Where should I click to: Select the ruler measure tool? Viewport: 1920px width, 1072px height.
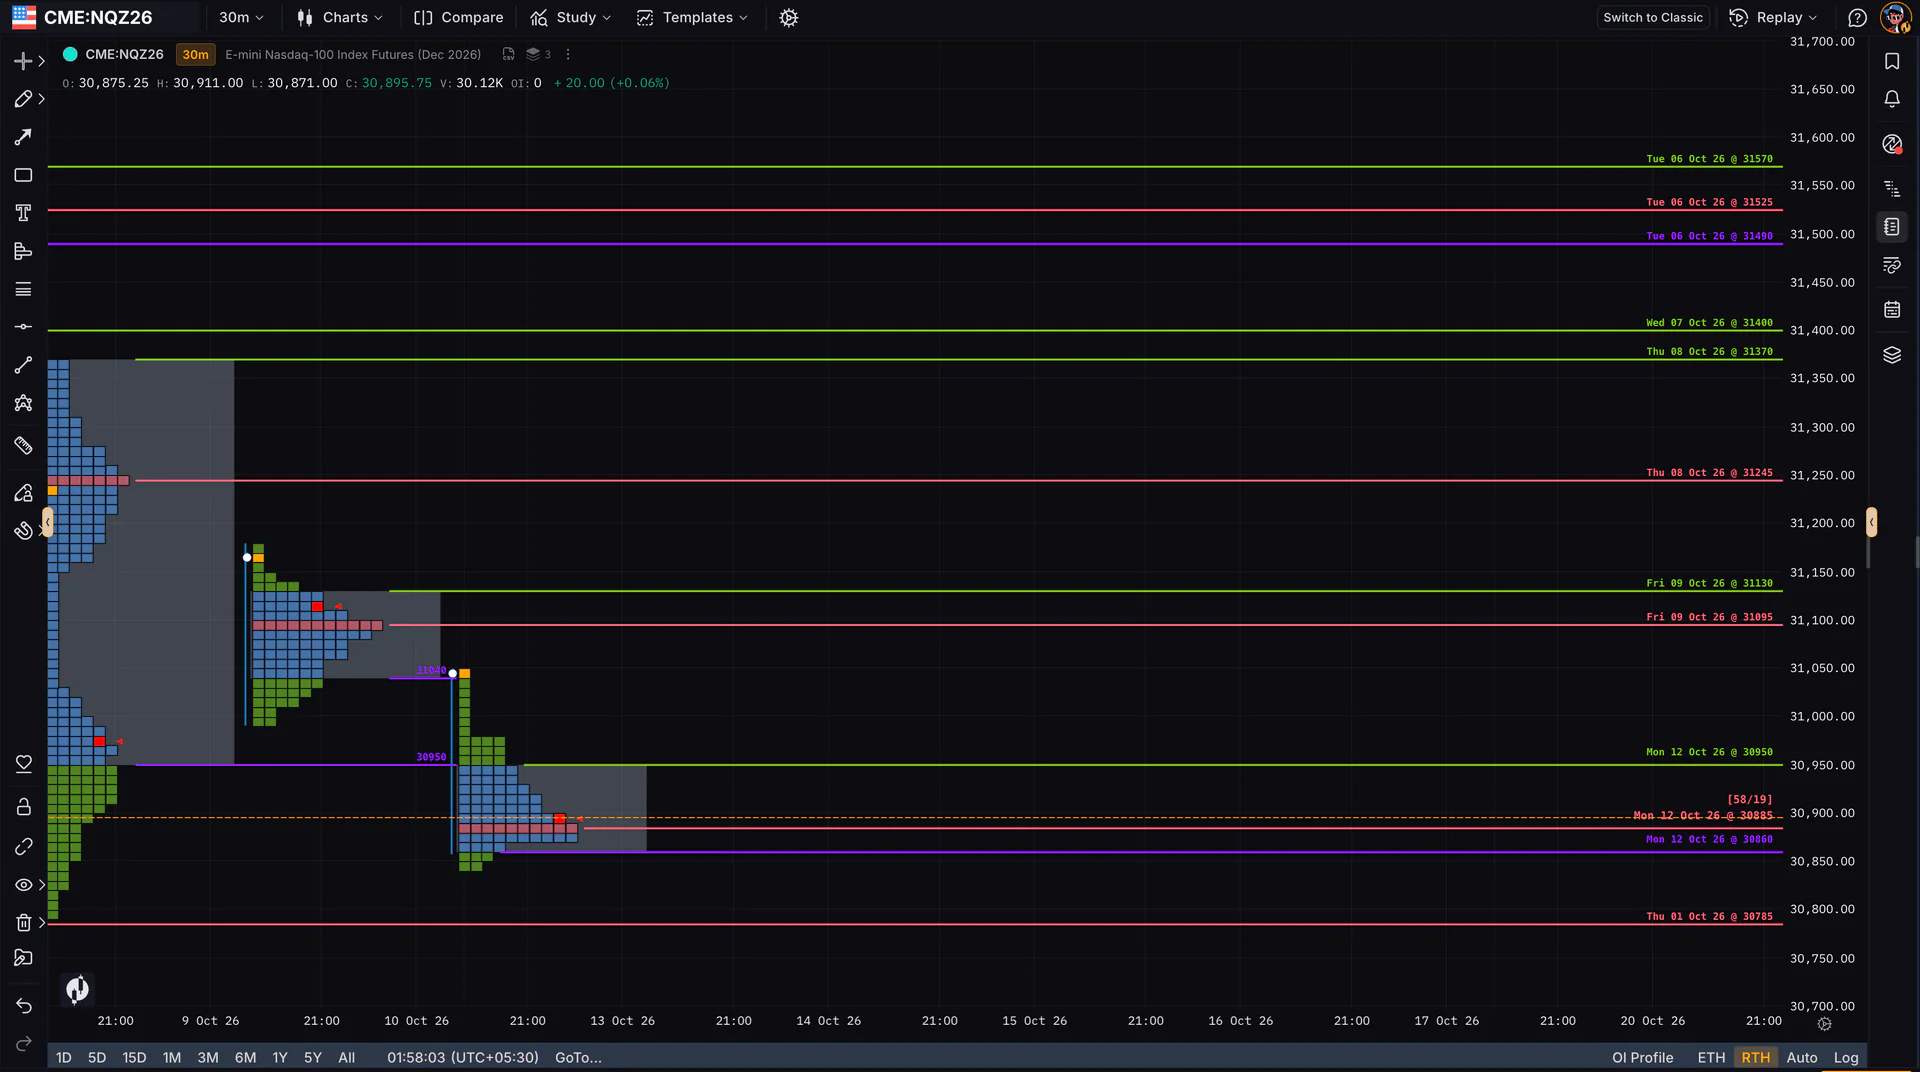tap(23, 445)
